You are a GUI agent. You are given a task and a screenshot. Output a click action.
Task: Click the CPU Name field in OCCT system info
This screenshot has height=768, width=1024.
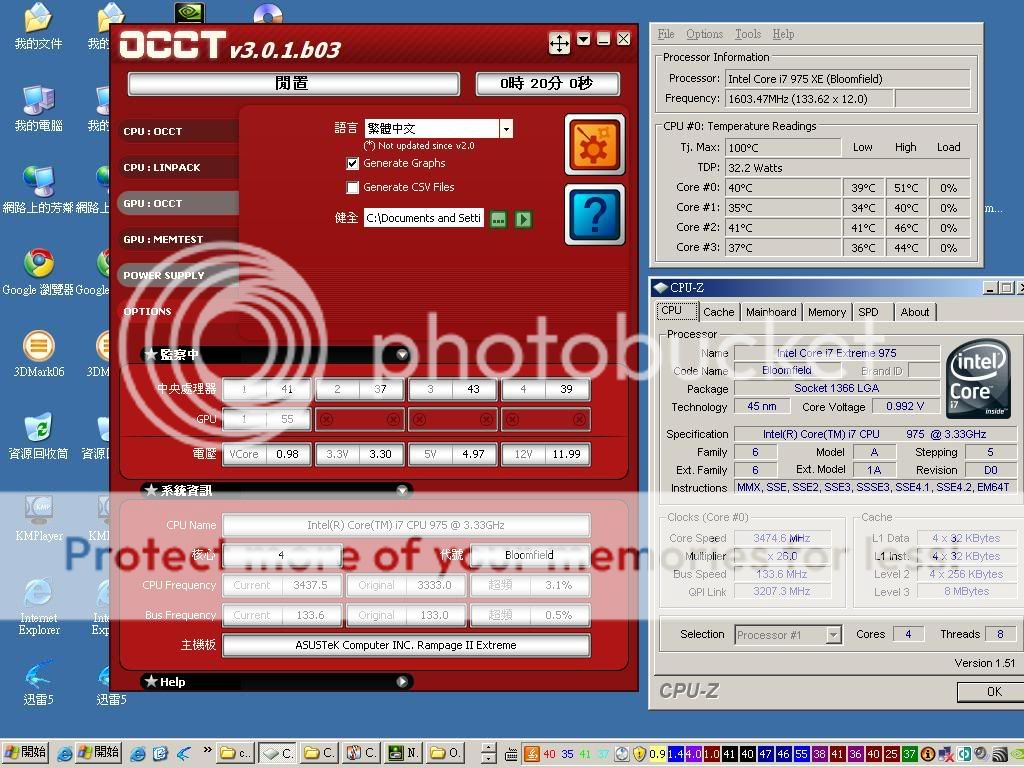pyautogui.click(x=406, y=525)
